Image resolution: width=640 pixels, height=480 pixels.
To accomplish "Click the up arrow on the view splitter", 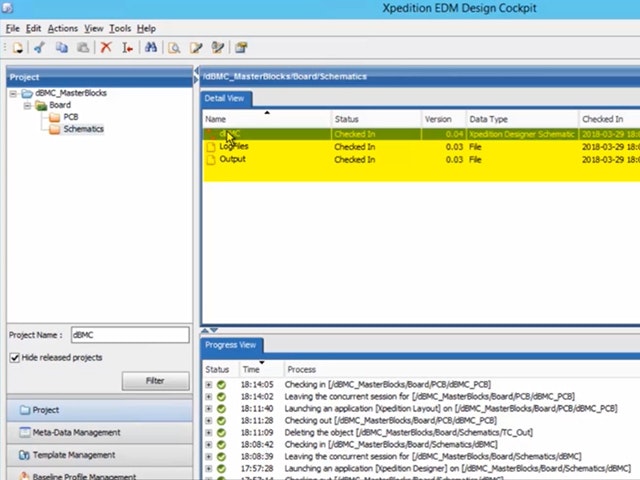I will [x=205, y=330].
